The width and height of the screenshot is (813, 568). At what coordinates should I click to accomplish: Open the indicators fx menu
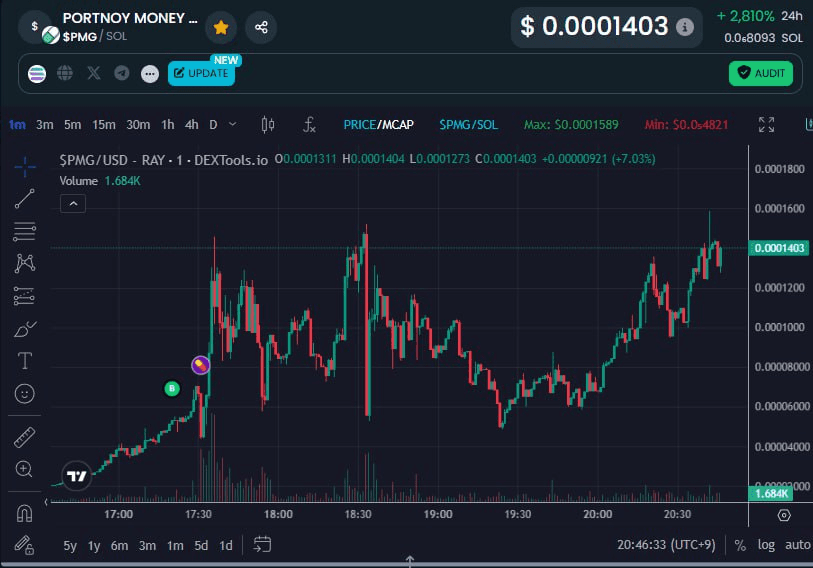pyautogui.click(x=309, y=124)
